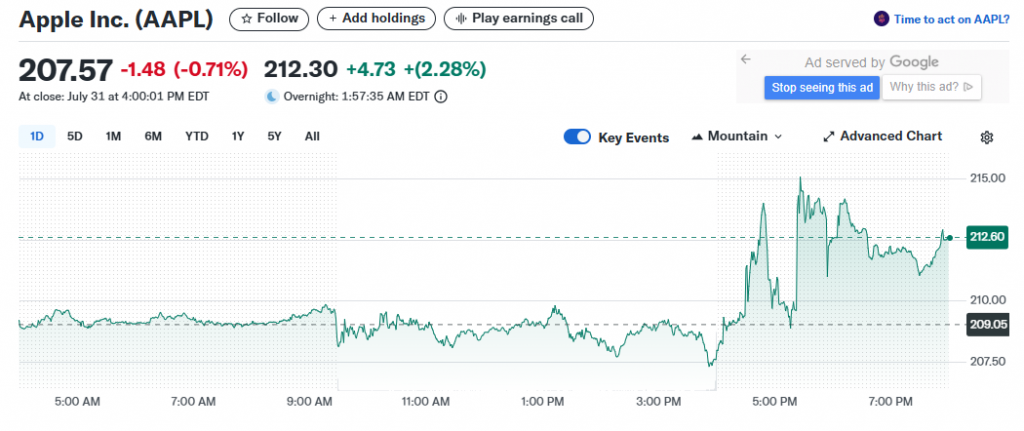Choose the YTD range

(197, 136)
